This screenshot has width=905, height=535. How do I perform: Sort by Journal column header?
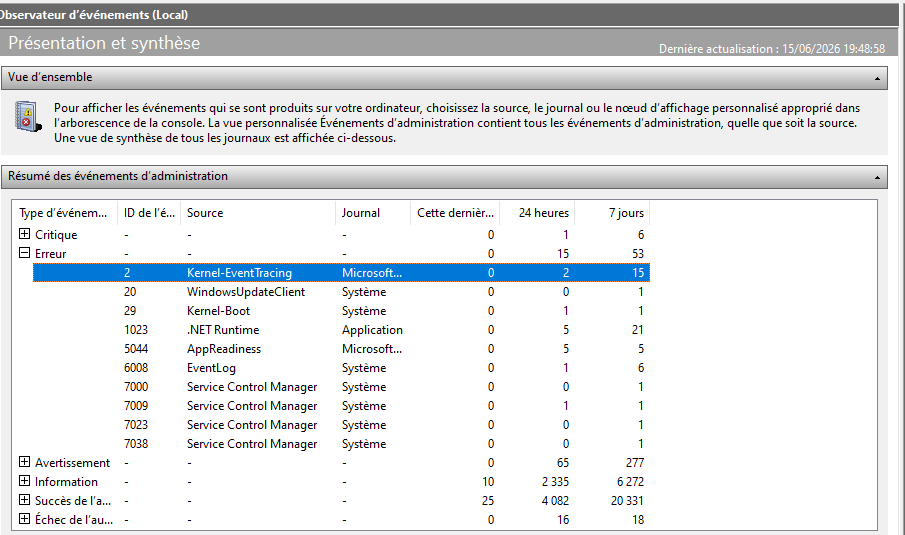(373, 213)
